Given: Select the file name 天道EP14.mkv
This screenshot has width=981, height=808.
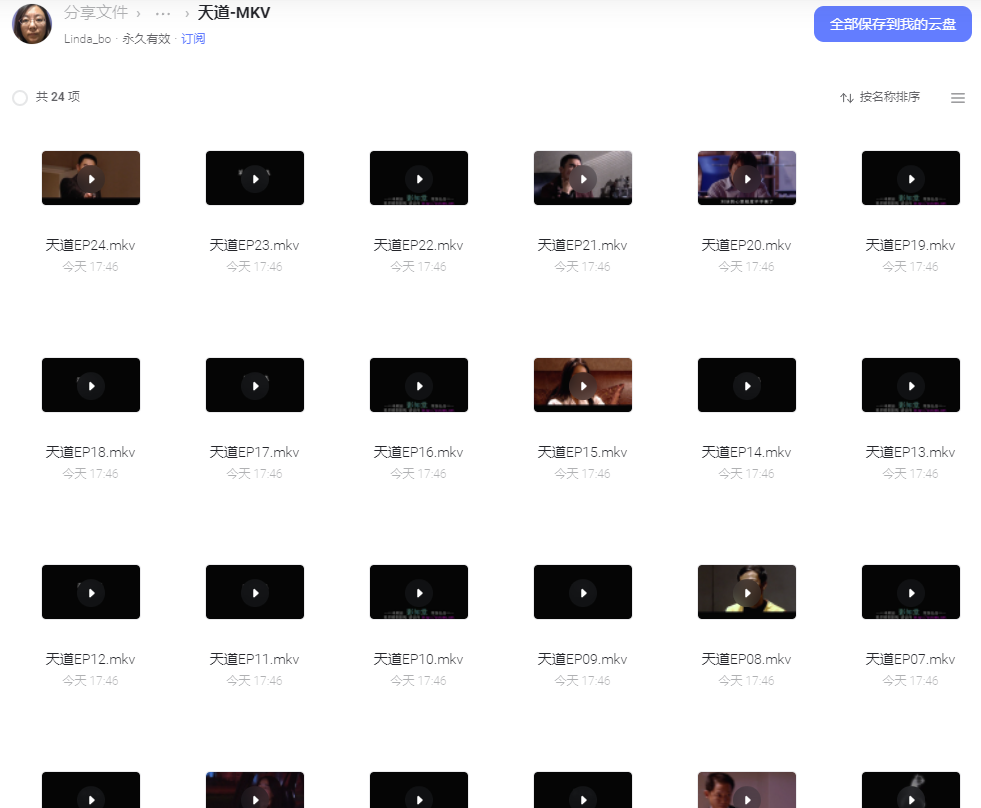Looking at the screenshot, I should (x=746, y=453).
